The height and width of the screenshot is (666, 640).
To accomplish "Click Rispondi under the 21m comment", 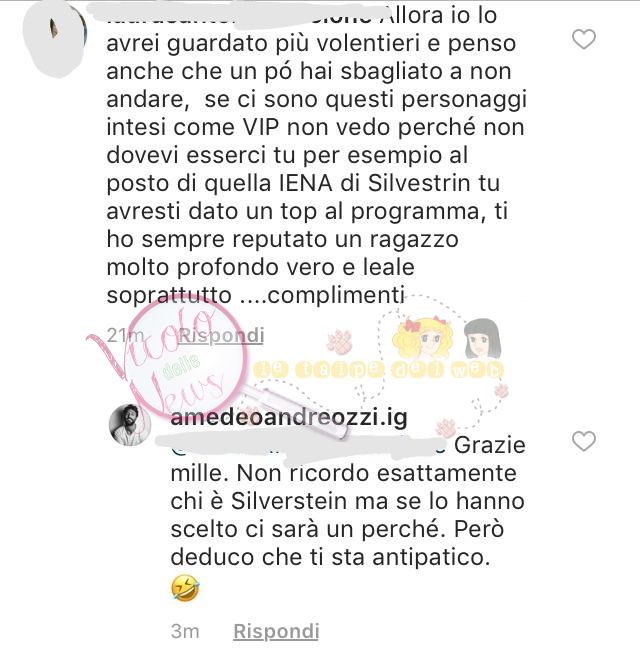I will pos(221,335).
